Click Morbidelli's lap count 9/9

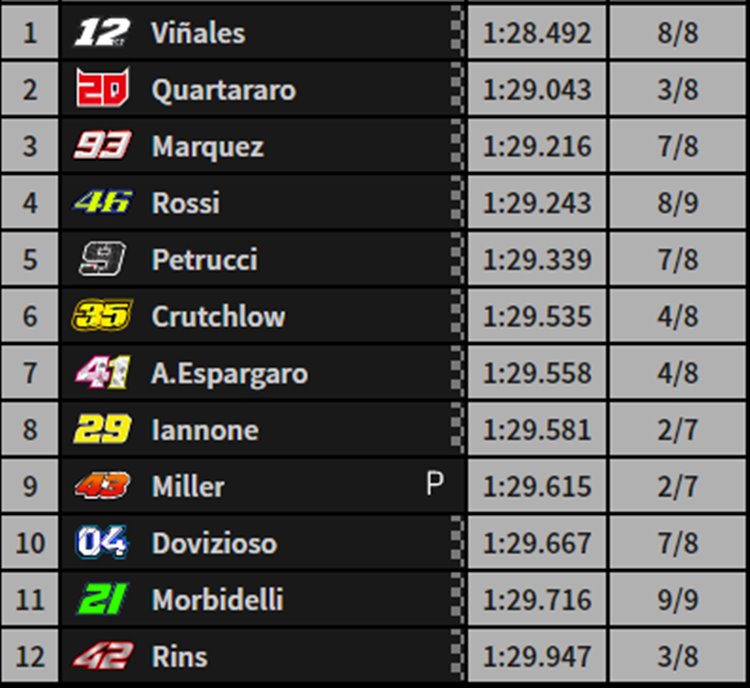(678, 599)
